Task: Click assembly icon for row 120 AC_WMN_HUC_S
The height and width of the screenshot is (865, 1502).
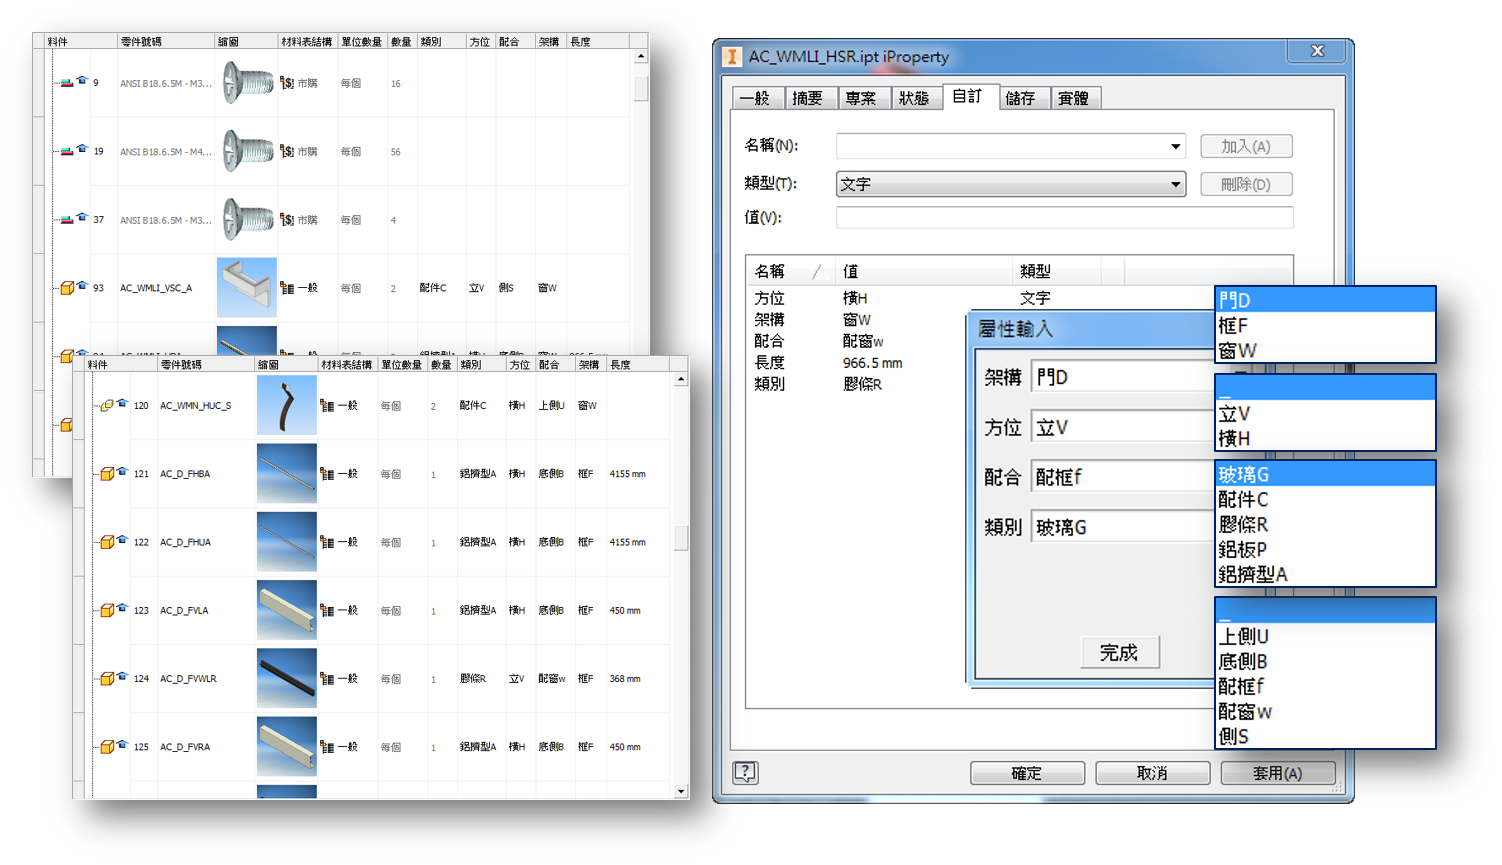Action: pos(106,406)
